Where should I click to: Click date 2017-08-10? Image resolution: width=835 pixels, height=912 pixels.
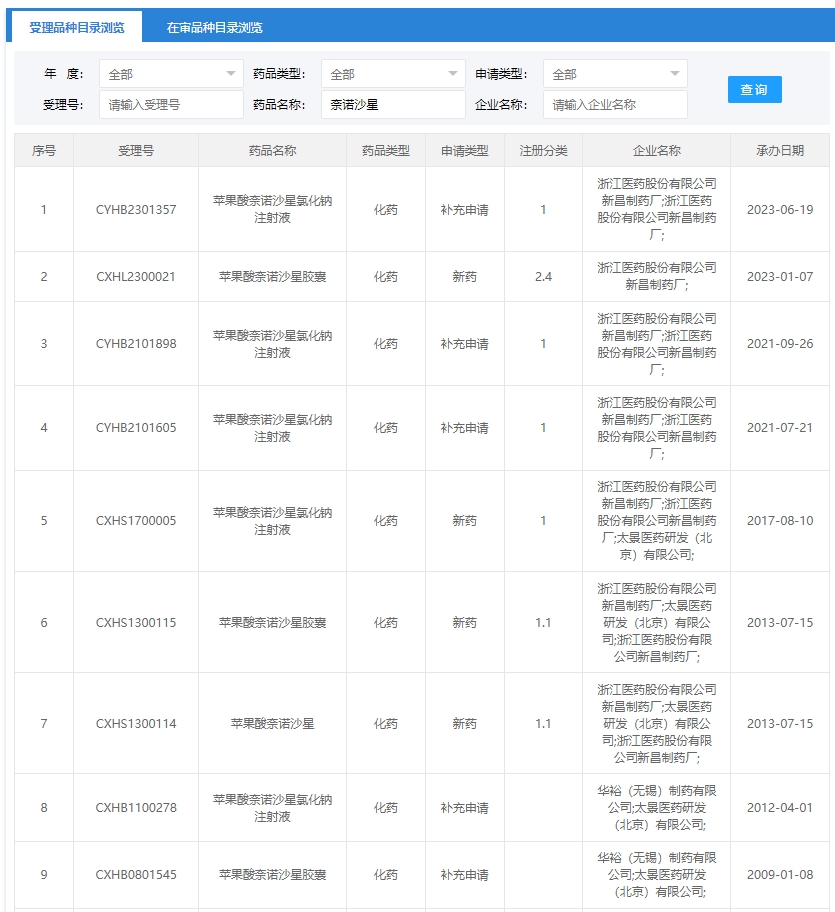click(x=780, y=521)
